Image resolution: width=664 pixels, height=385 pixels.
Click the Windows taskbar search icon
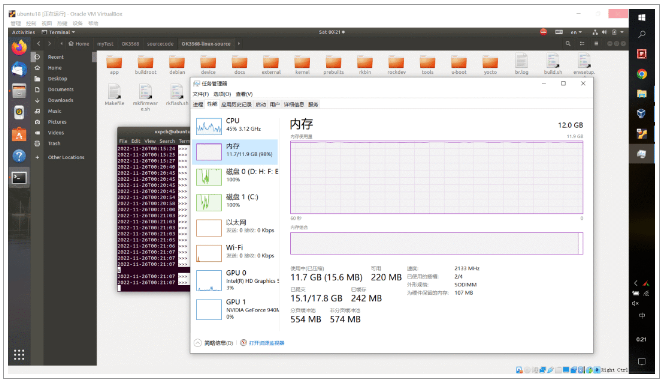(642, 35)
